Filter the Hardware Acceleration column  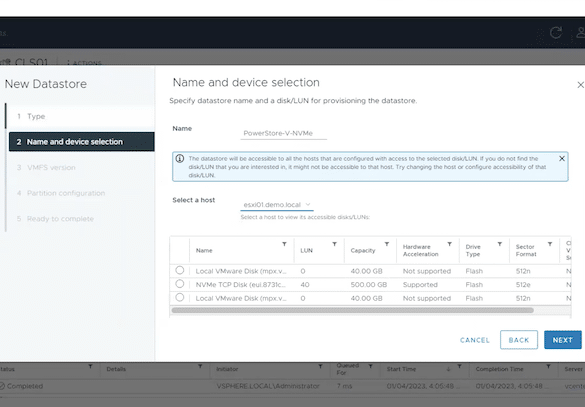point(450,244)
